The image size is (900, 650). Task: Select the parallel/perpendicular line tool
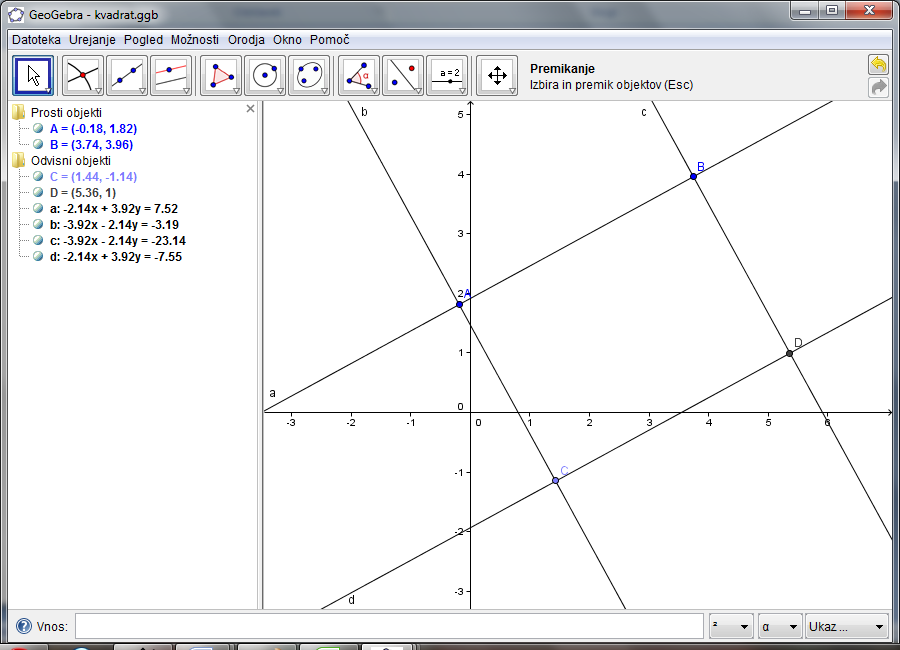coord(171,75)
